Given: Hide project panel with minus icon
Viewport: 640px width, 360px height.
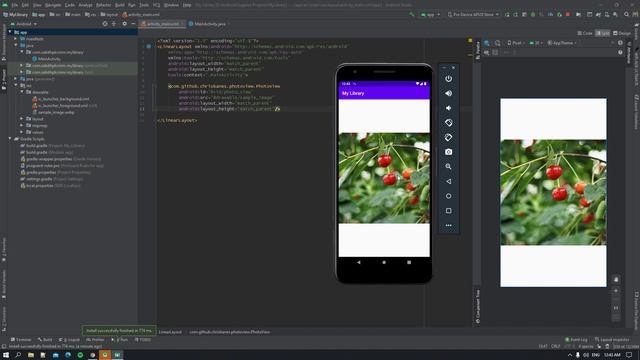Looking at the screenshot, I should (x=133, y=24).
